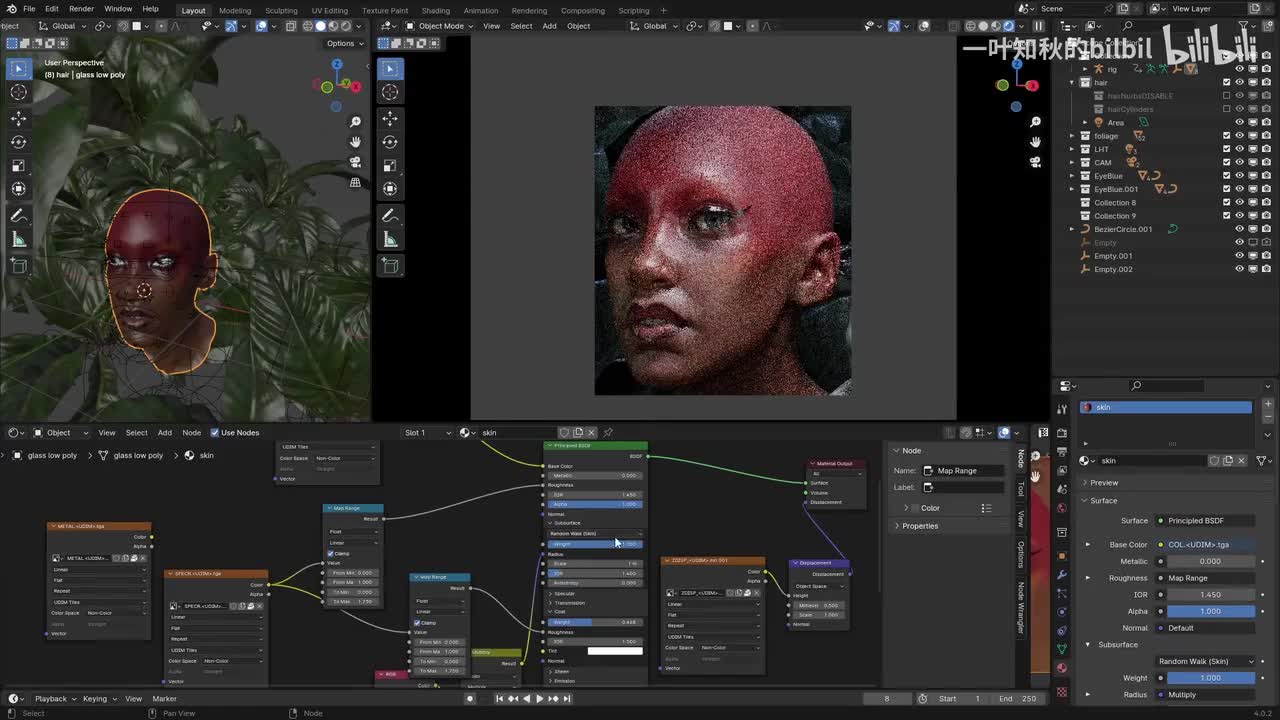The image size is (1280, 720).
Task: Hide the foliage collection in viewport
Action: click(x=1239, y=136)
